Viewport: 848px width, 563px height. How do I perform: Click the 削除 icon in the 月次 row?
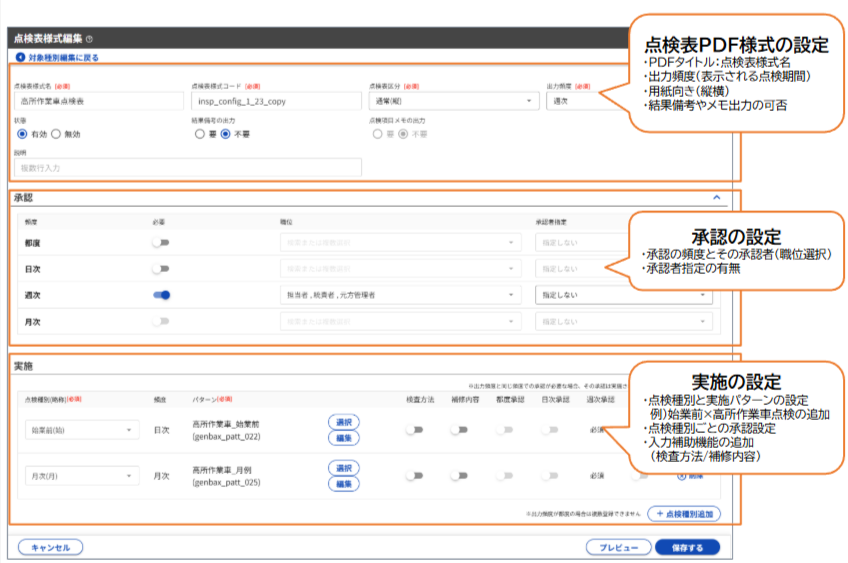click(x=683, y=476)
